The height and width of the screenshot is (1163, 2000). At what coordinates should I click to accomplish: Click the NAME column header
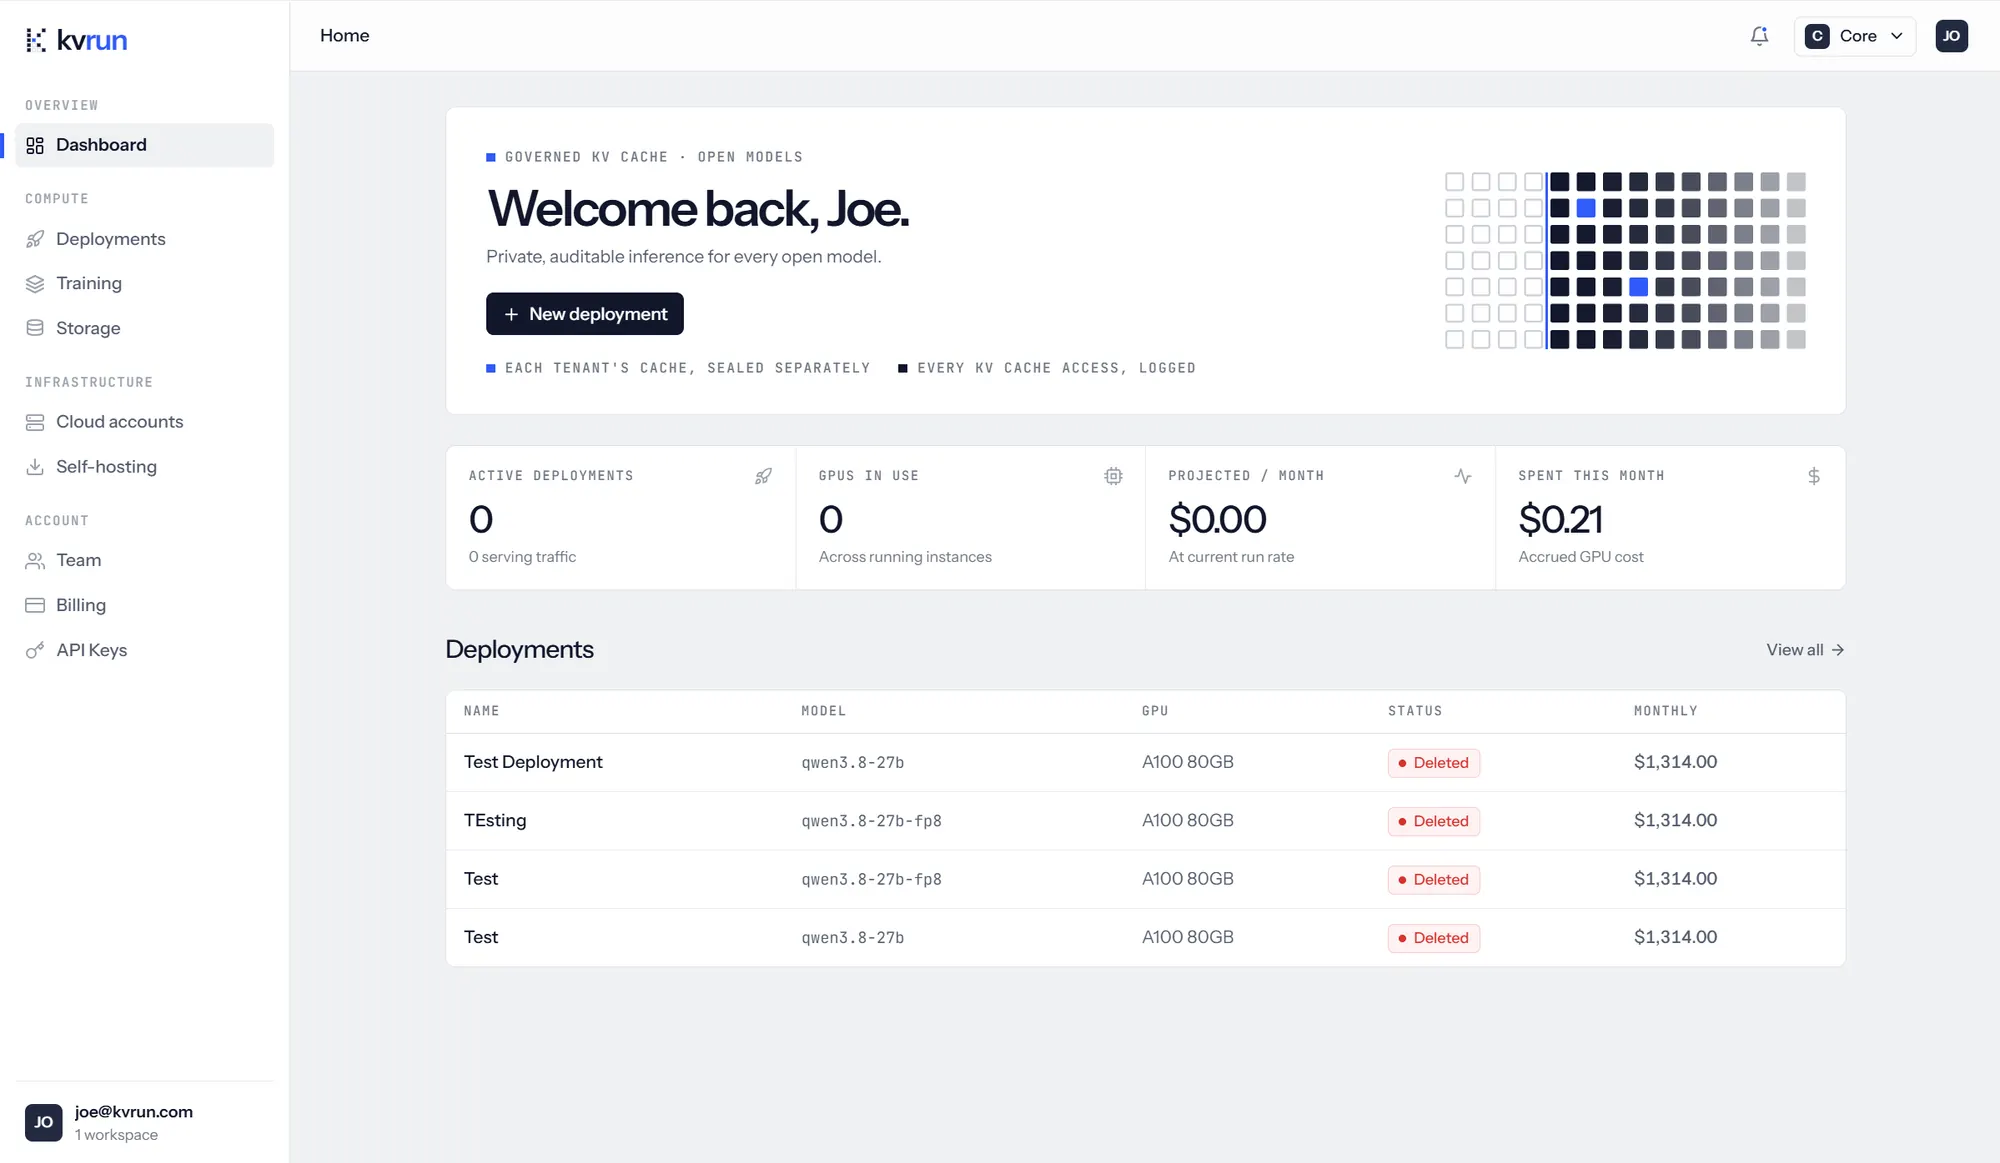pyautogui.click(x=481, y=711)
